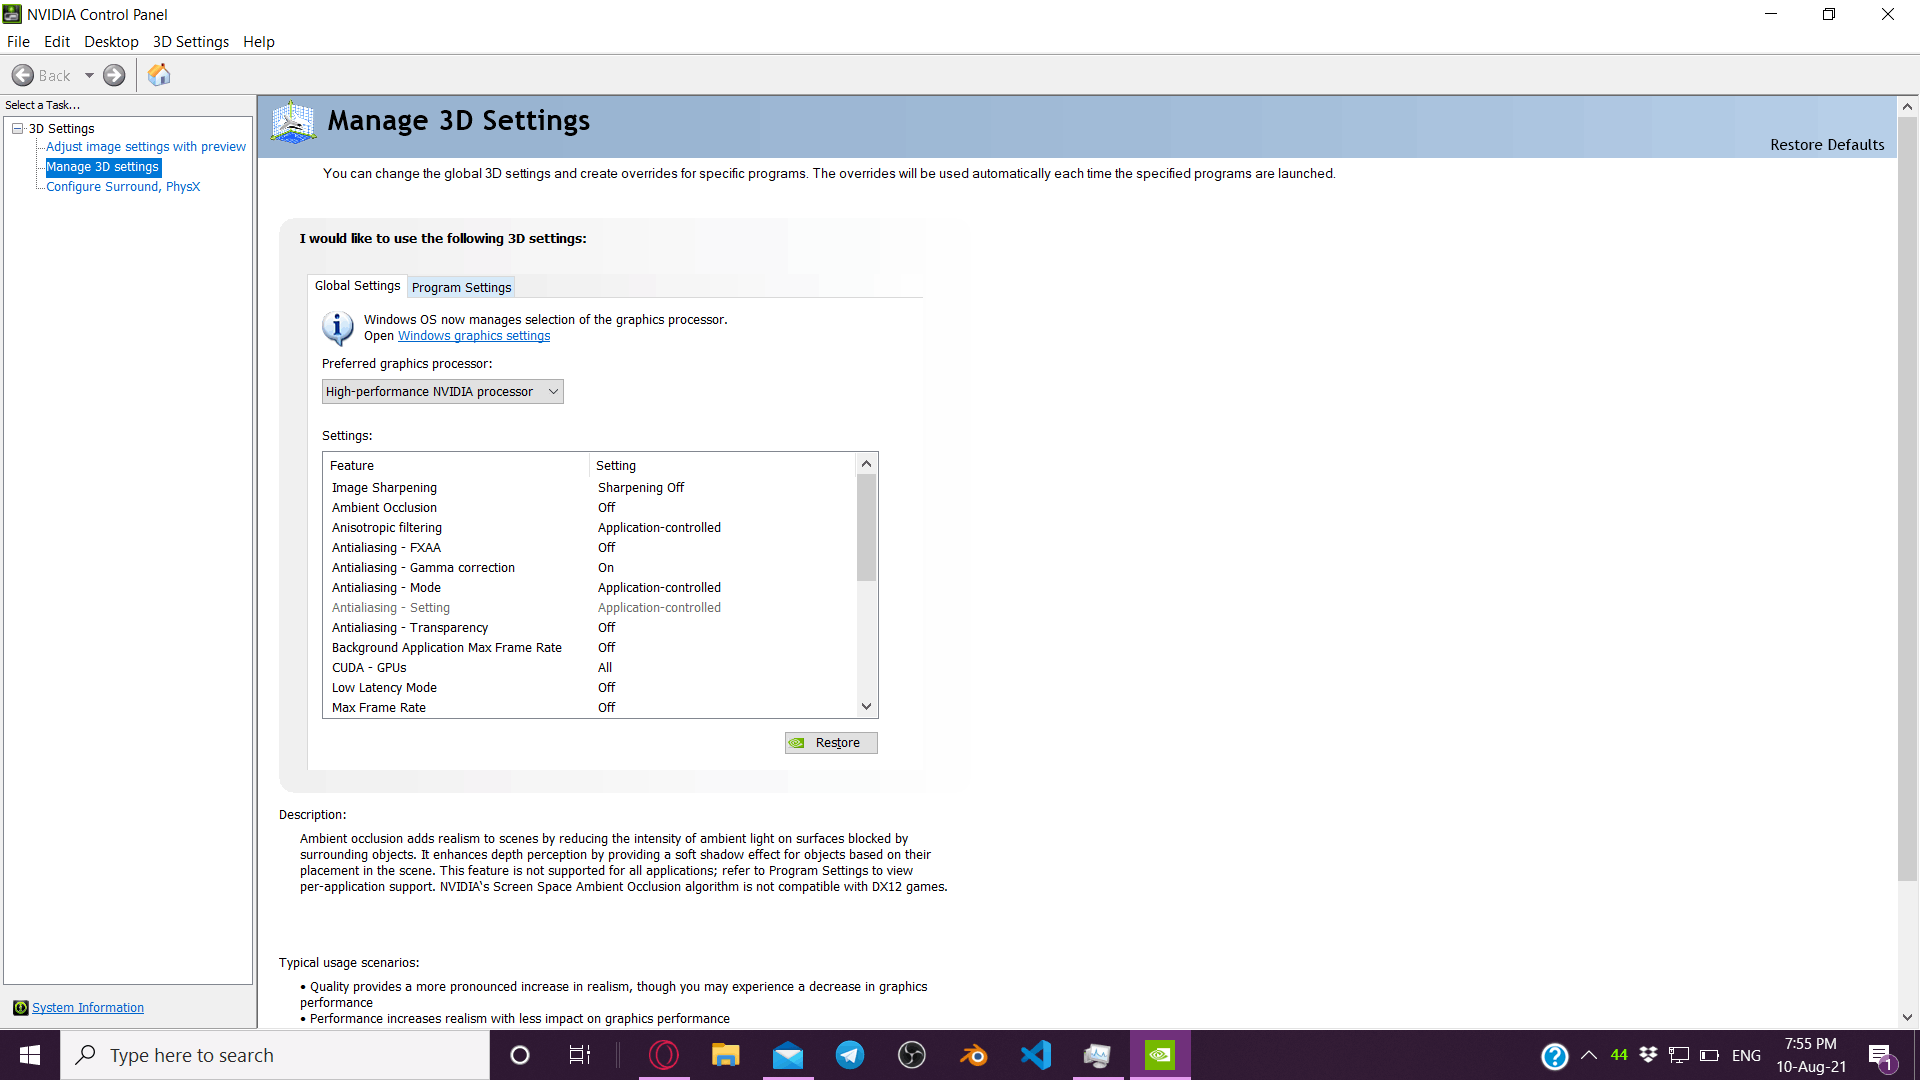Select Adjust image settings with preview
The image size is (1920, 1080).
146,146
